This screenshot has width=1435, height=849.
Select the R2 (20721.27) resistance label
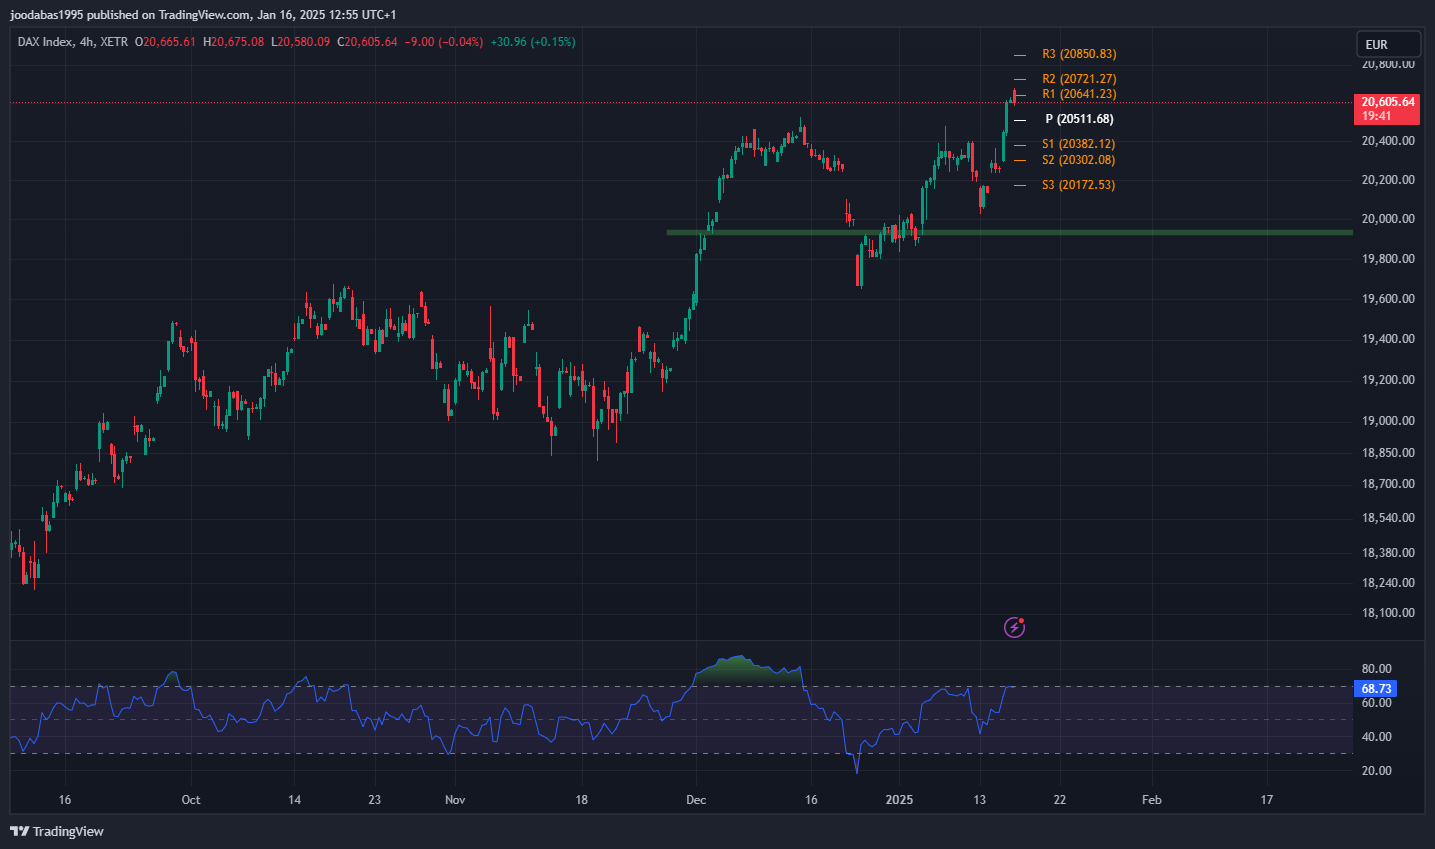[1078, 79]
